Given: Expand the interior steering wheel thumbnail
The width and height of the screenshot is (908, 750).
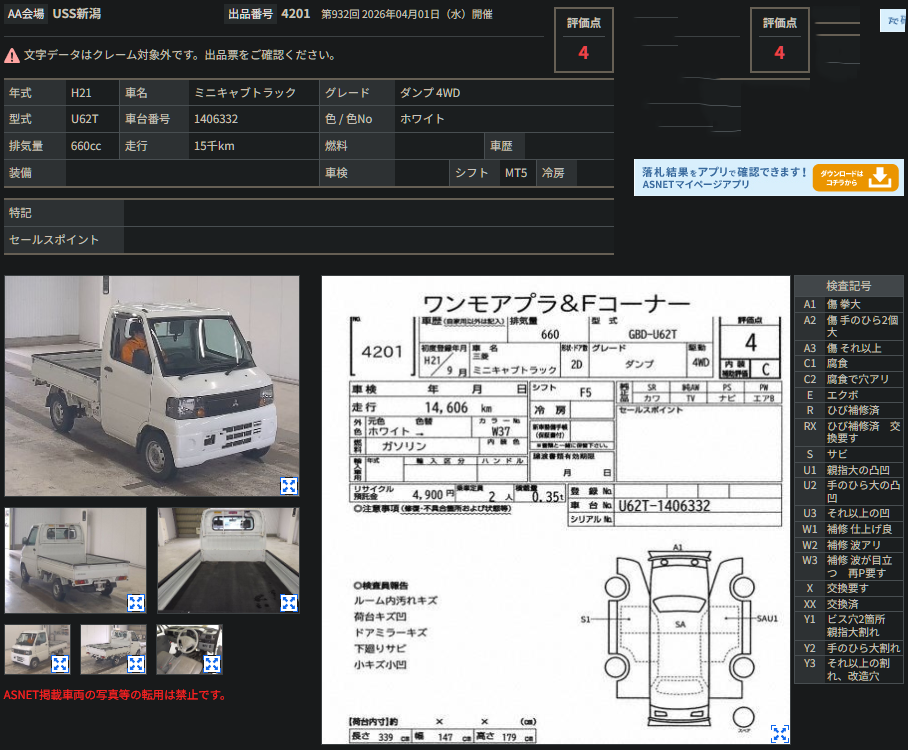Looking at the screenshot, I should point(212,664).
